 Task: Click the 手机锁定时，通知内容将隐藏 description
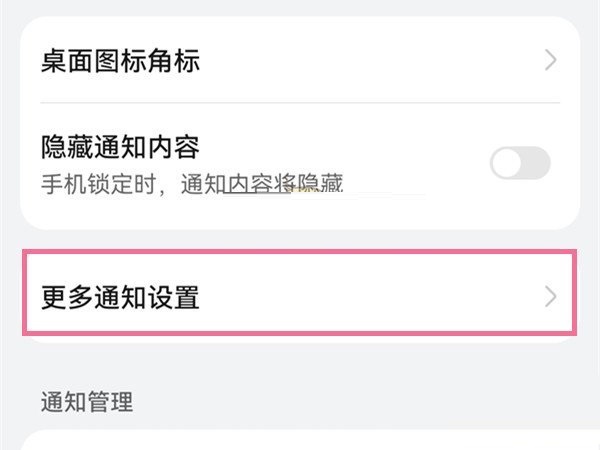192,183
